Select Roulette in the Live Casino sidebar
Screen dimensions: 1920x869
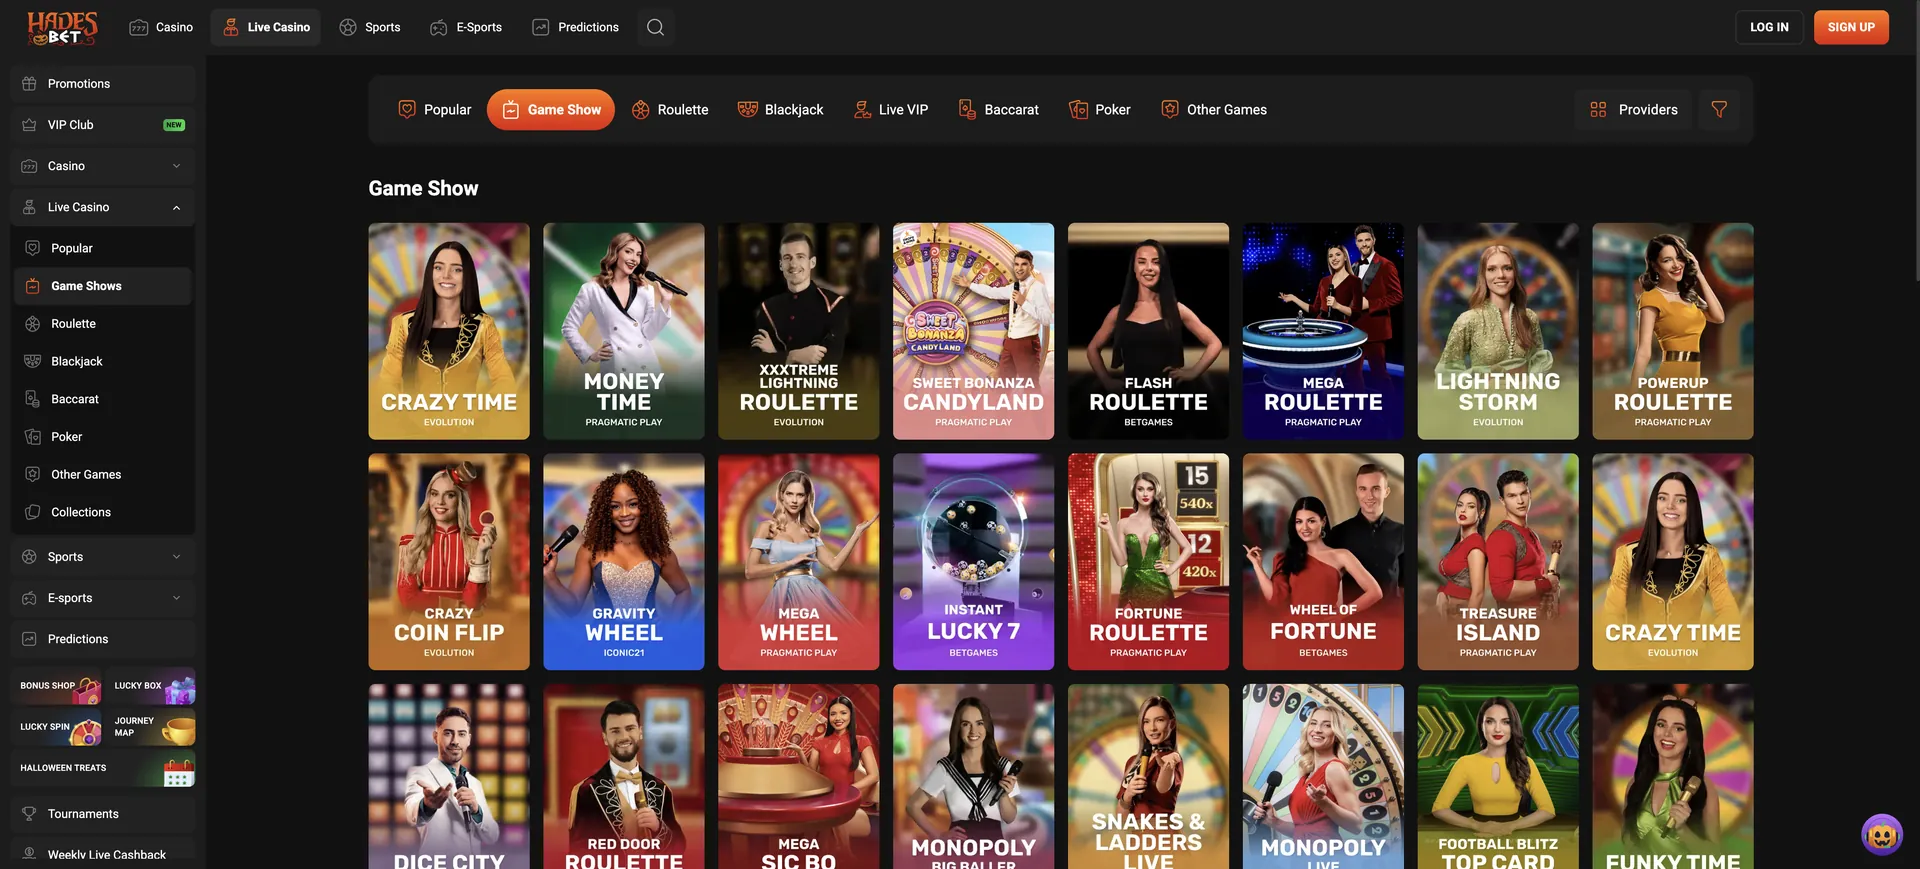coord(103,324)
